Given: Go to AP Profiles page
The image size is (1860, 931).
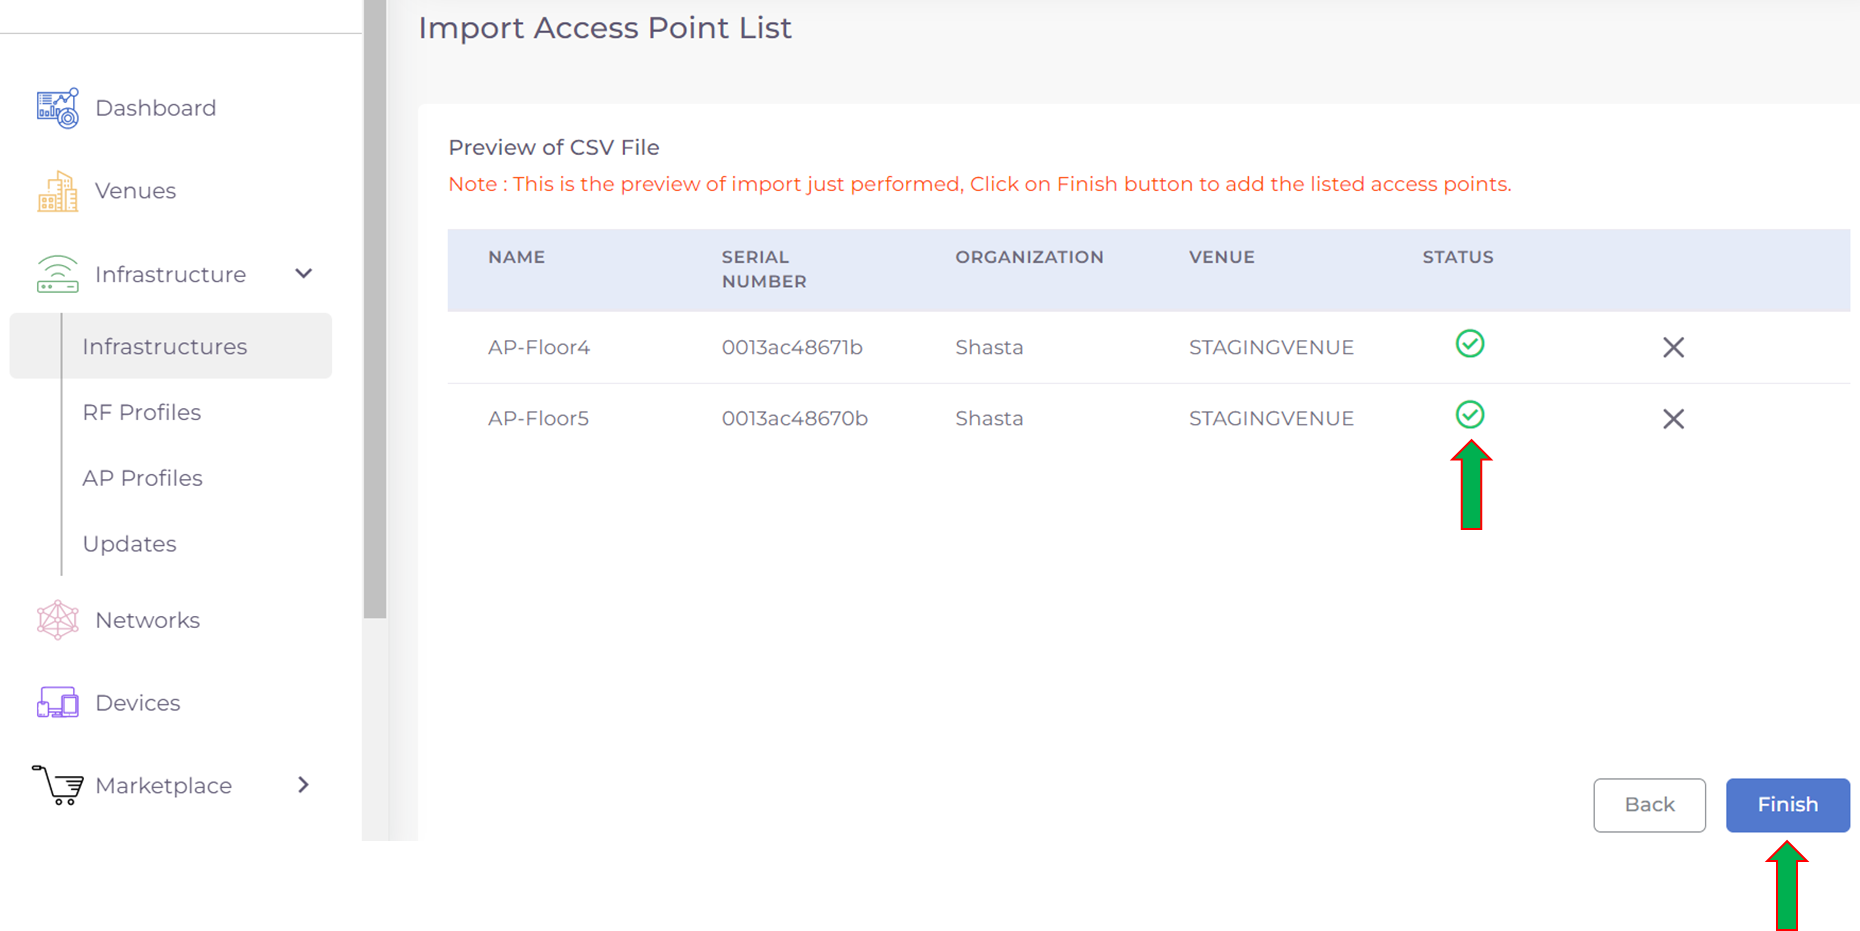Looking at the screenshot, I should [142, 478].
